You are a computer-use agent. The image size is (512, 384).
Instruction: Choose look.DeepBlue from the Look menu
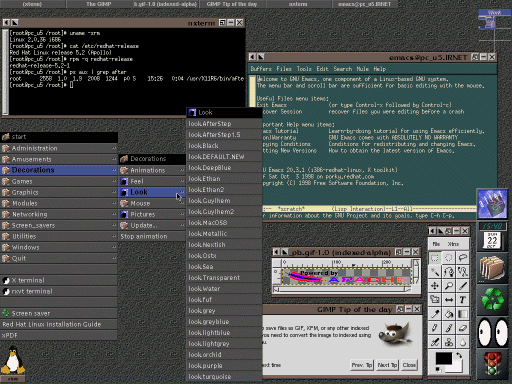[x=224, y=168]
